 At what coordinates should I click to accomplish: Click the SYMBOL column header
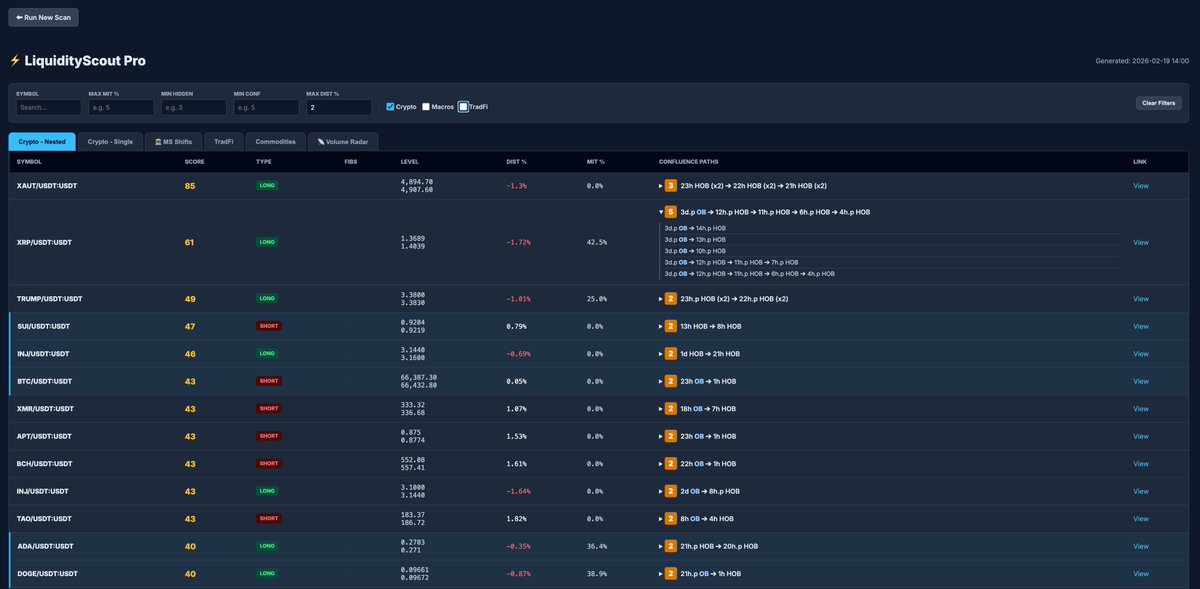tap(29, 161)
